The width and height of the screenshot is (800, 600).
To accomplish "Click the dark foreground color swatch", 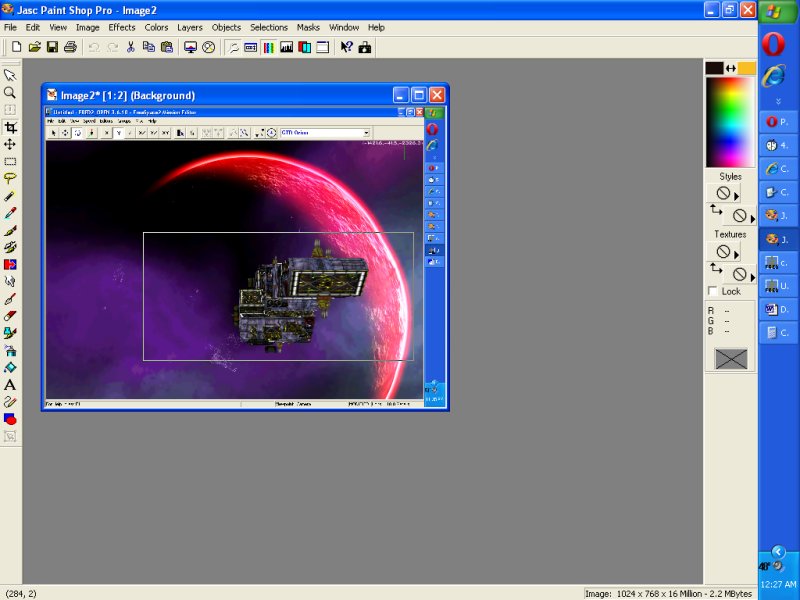I will click(x=714, y=68).
